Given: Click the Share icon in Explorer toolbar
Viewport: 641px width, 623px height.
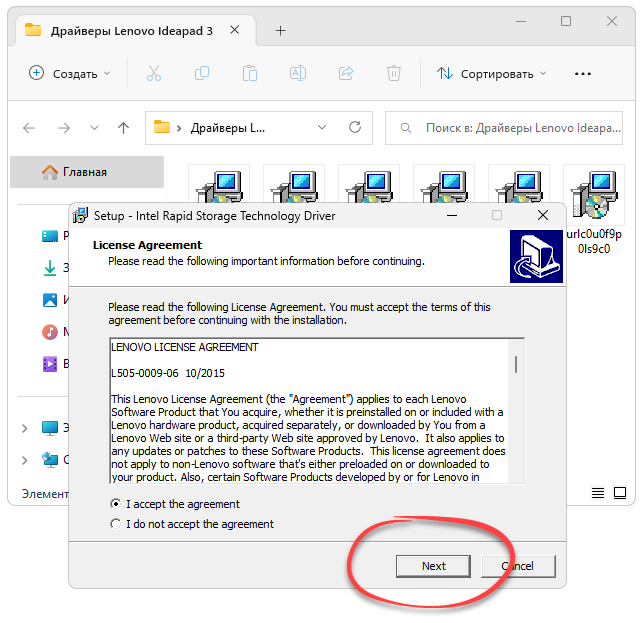Looking at the screenshot, I should 346,74.
